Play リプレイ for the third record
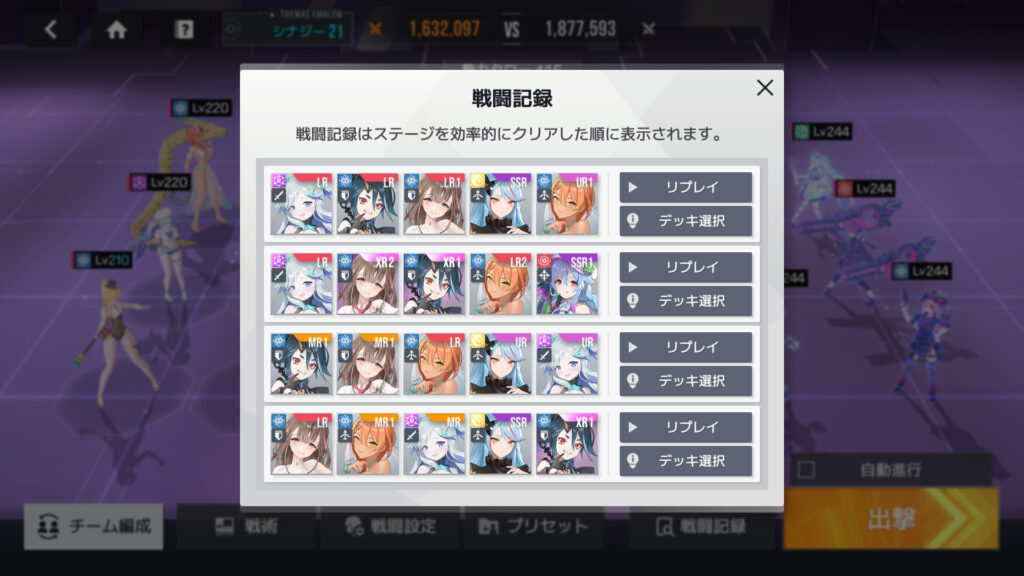Image resolution: width=1024 pixels, height=576 pixels. 686,347
